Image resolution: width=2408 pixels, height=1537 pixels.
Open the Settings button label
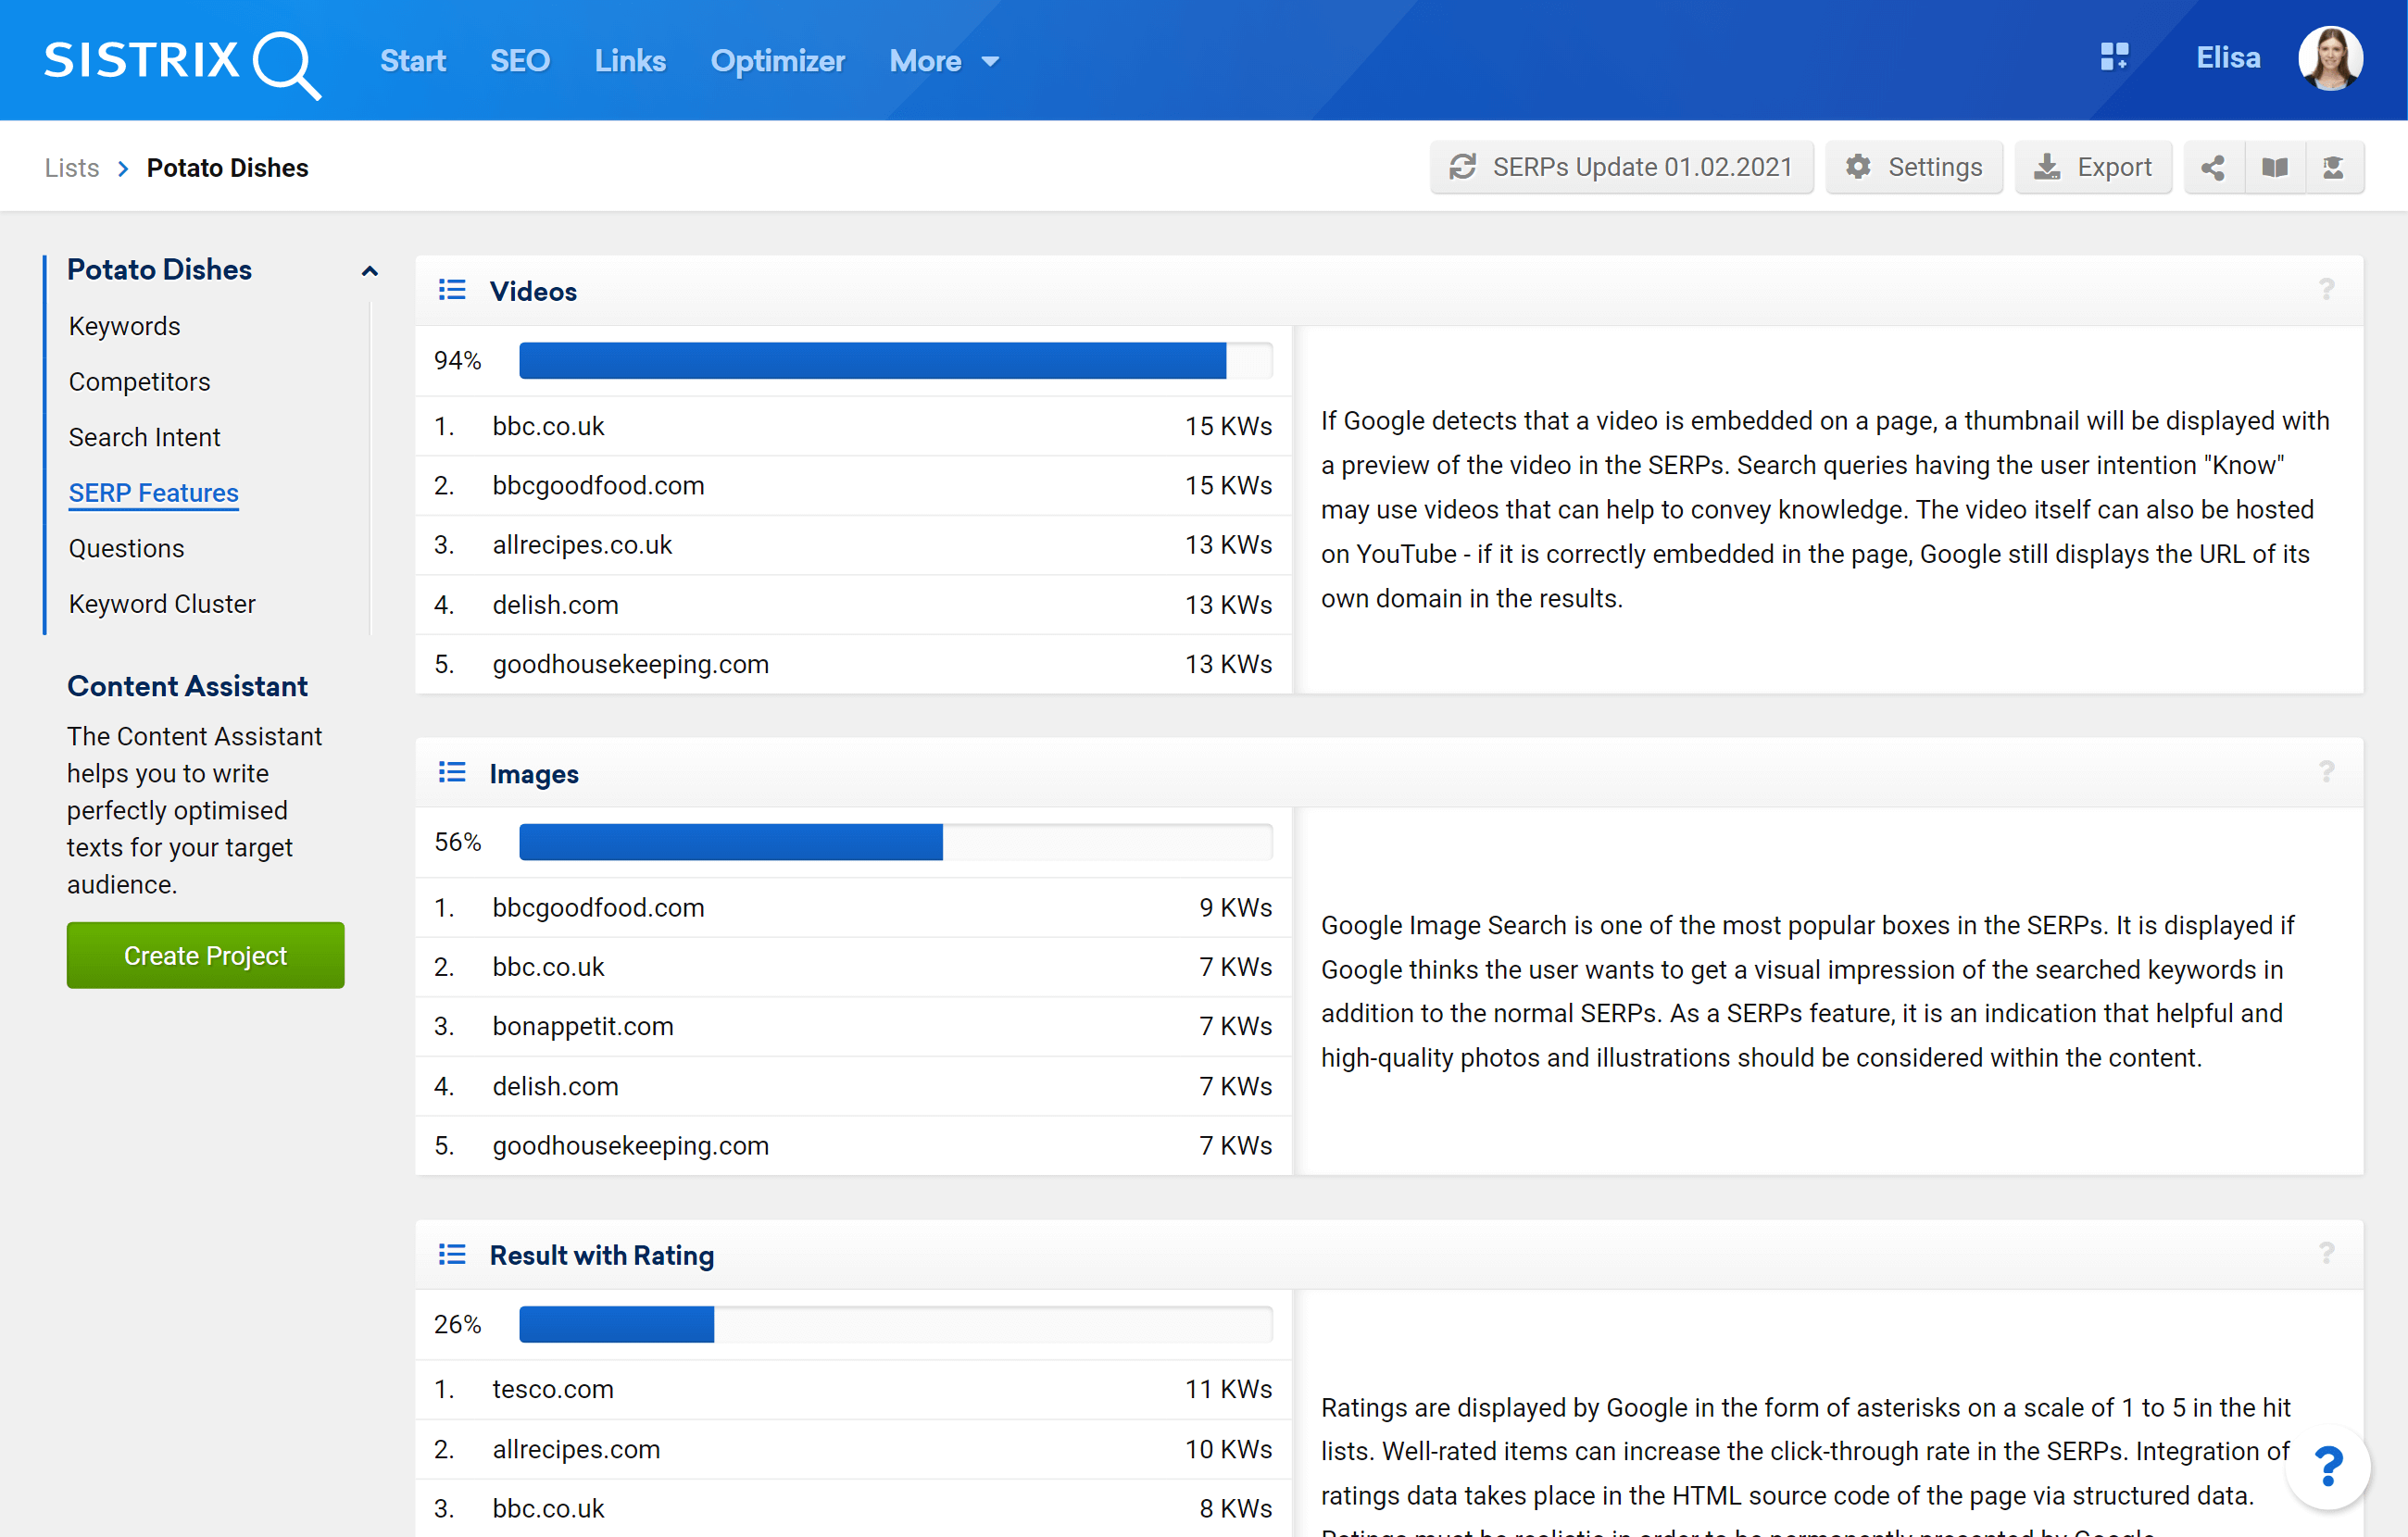coord(1934,167)
